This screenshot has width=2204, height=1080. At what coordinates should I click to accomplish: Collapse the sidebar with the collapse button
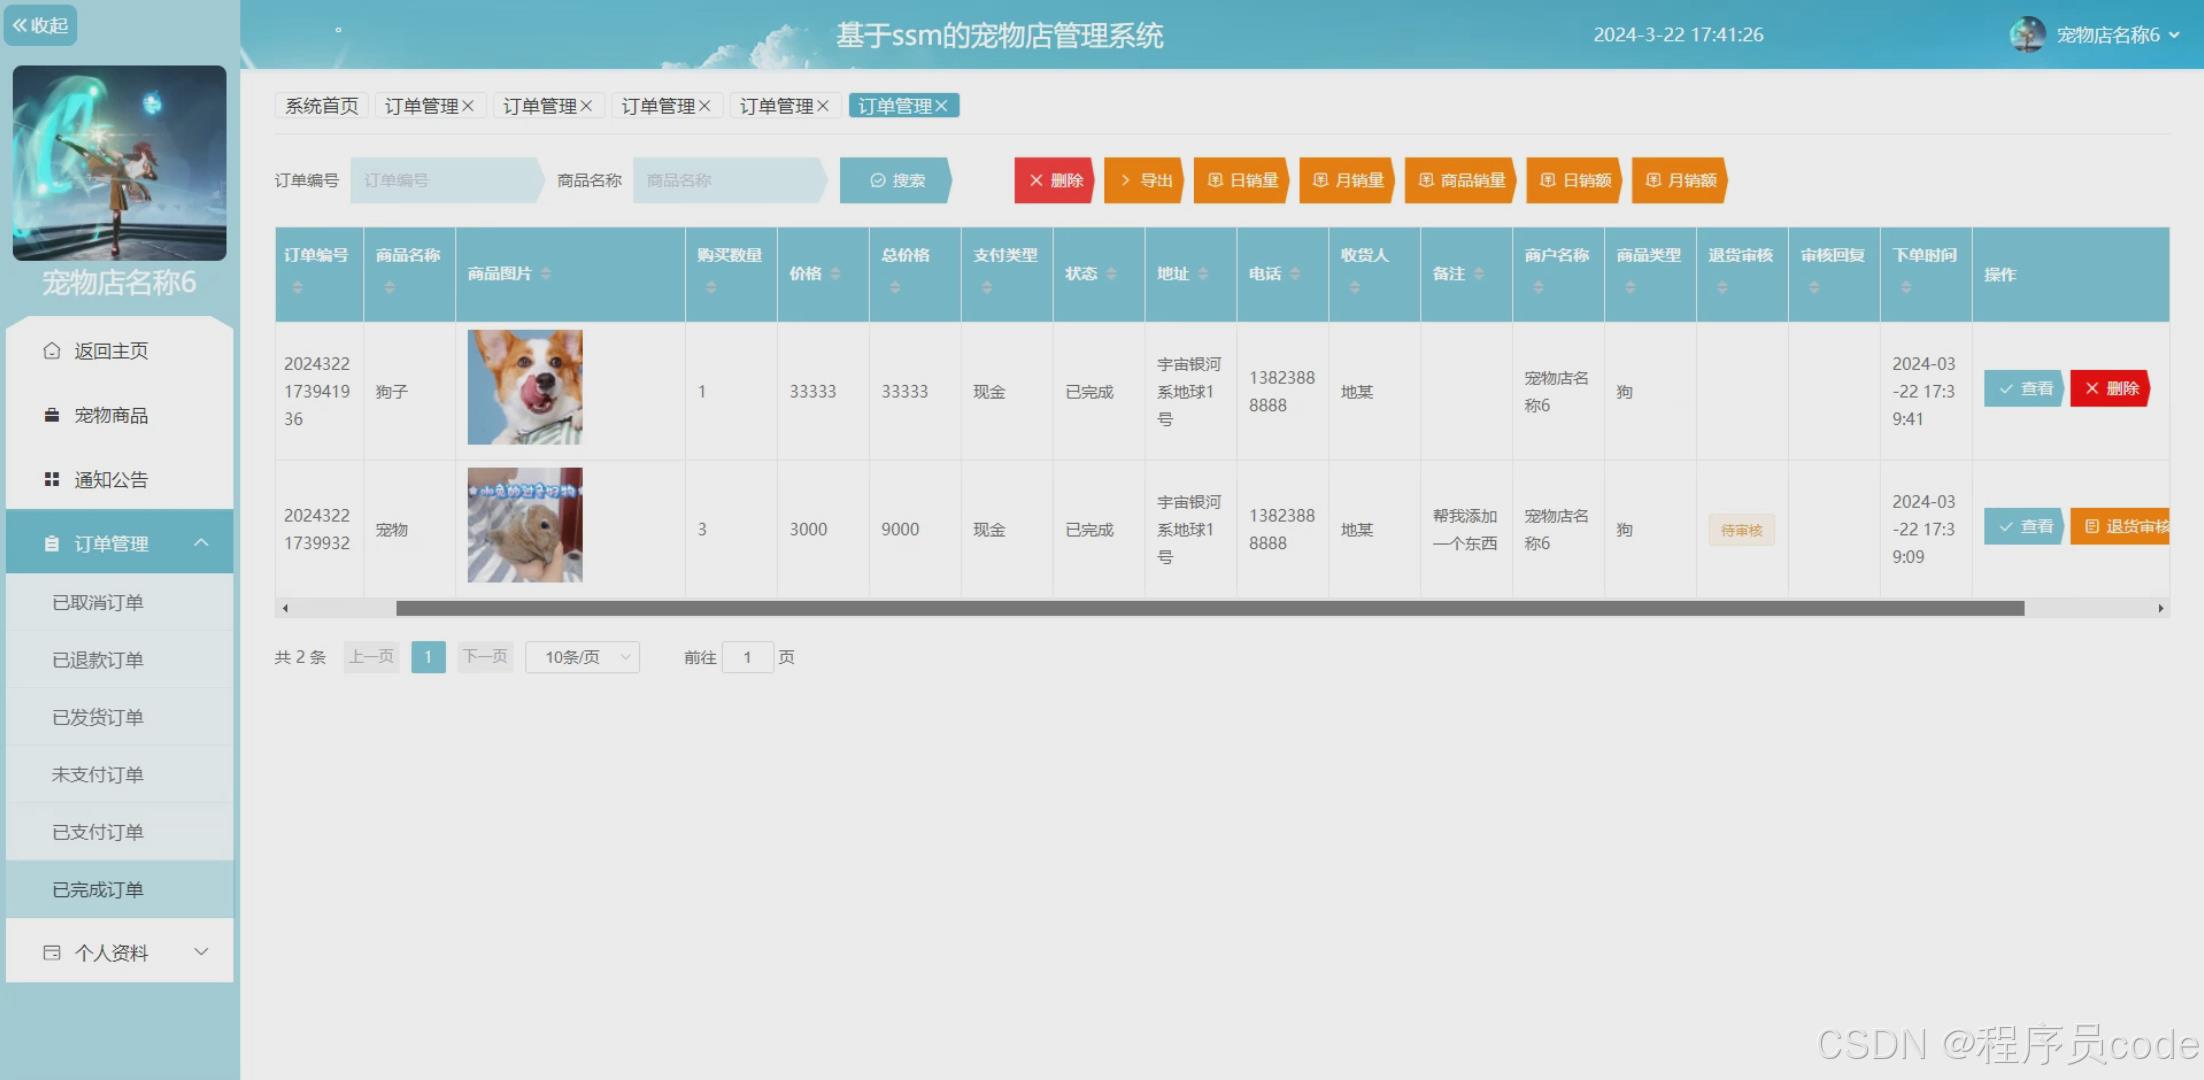pyautogui.click(x=41, y=25)
